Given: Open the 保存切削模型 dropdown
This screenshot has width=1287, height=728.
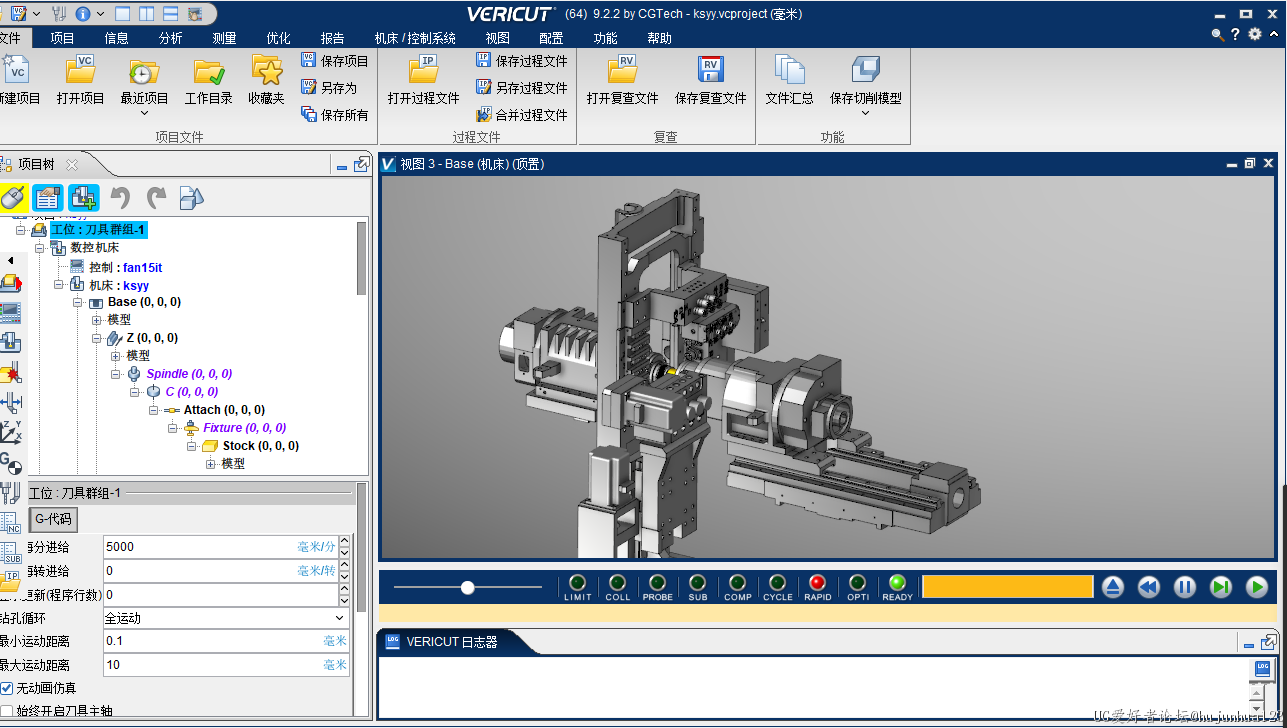Looking at the screenshot, I should point(866,113).
